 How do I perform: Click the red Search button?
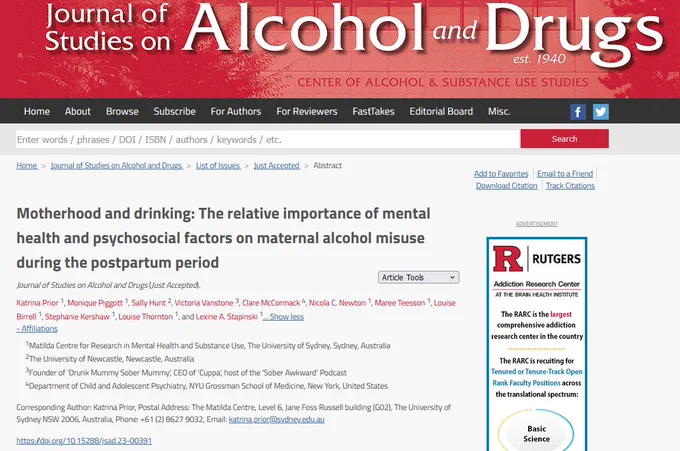tap(565, 139)
